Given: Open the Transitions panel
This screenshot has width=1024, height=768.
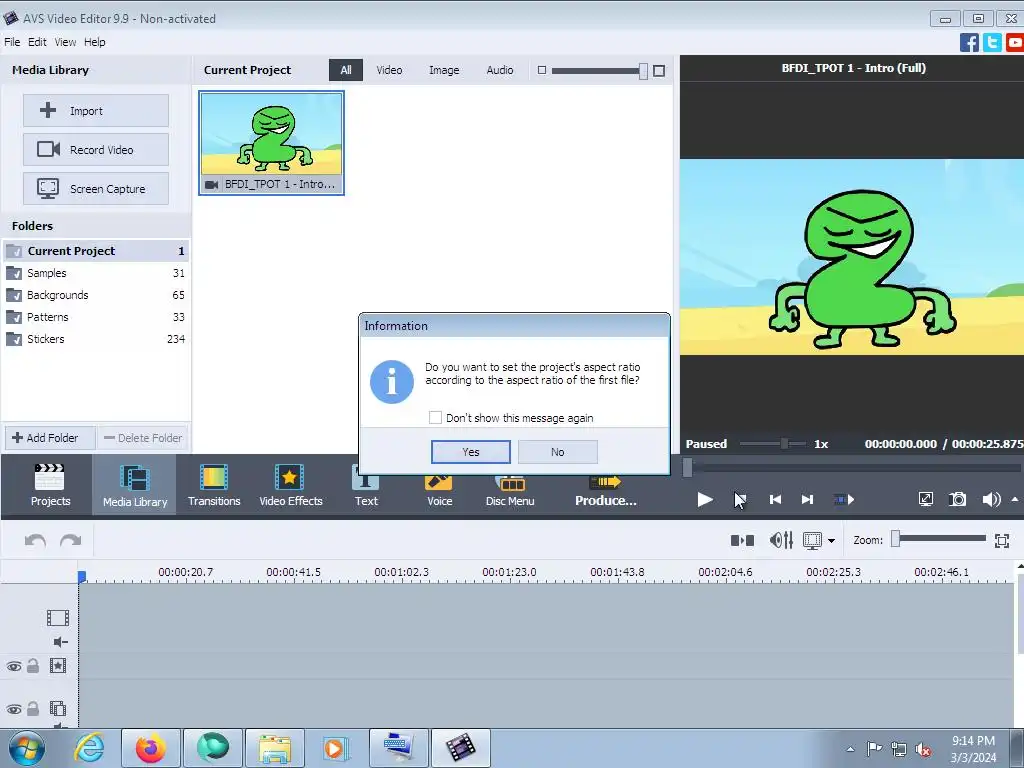Looking at the screenshot, I should tap(214, 485).
